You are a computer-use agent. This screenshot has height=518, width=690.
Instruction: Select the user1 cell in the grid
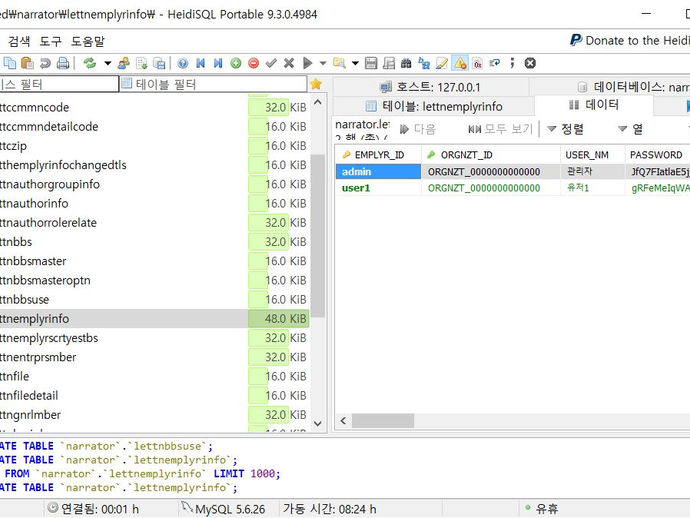(x=378, y=188)
